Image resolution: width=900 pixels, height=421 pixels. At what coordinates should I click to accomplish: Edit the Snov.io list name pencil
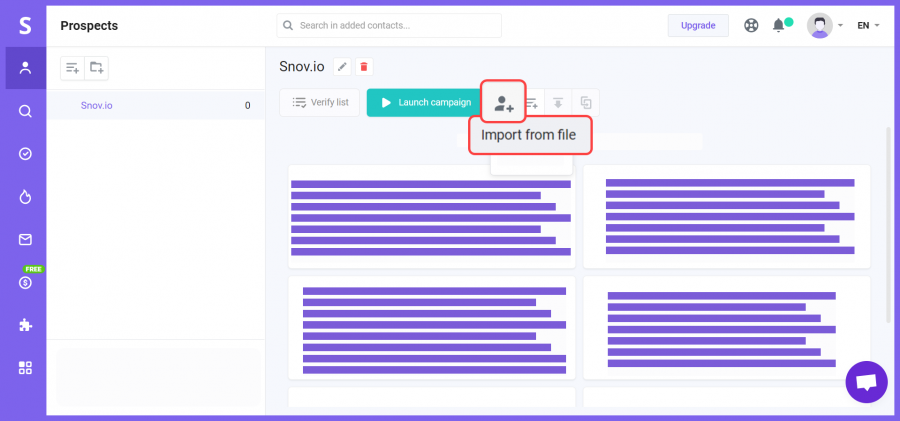[x=342, y=67]
